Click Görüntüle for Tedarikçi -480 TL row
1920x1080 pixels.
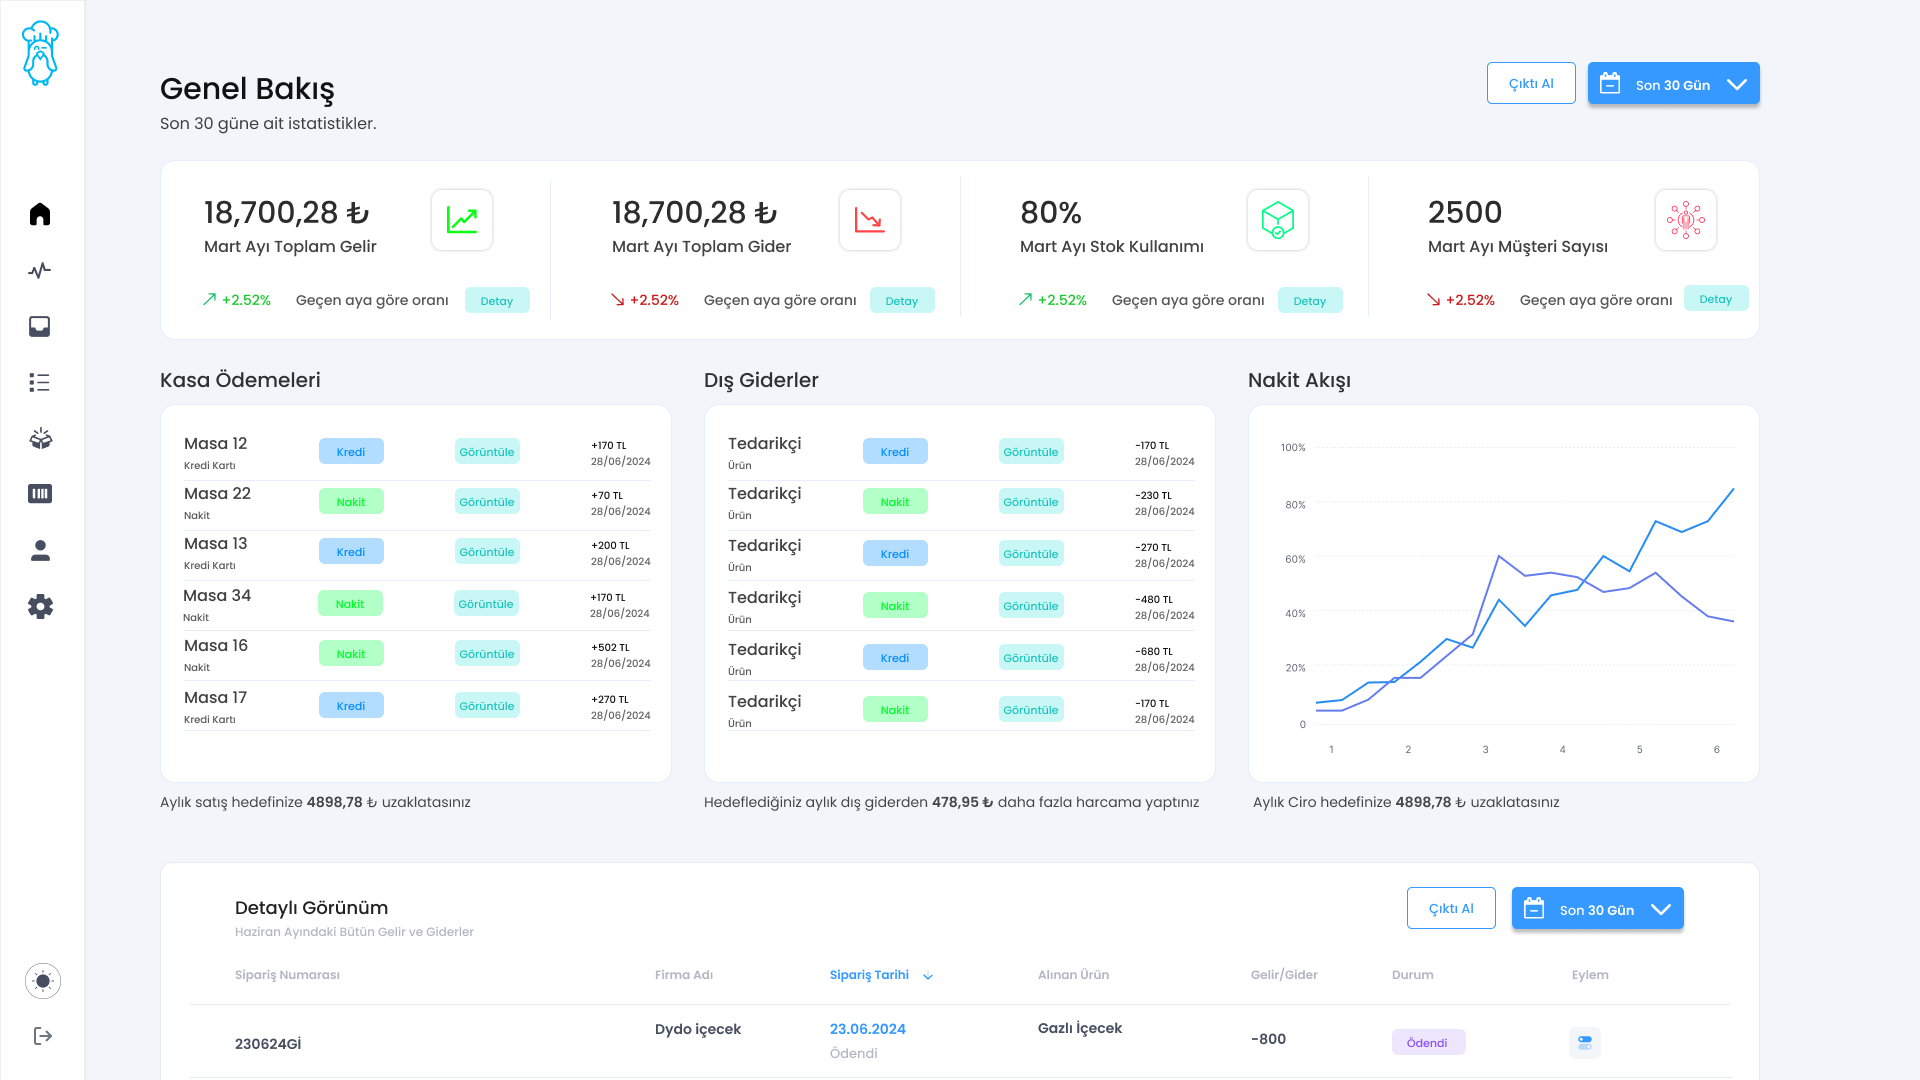[1031, 606]
